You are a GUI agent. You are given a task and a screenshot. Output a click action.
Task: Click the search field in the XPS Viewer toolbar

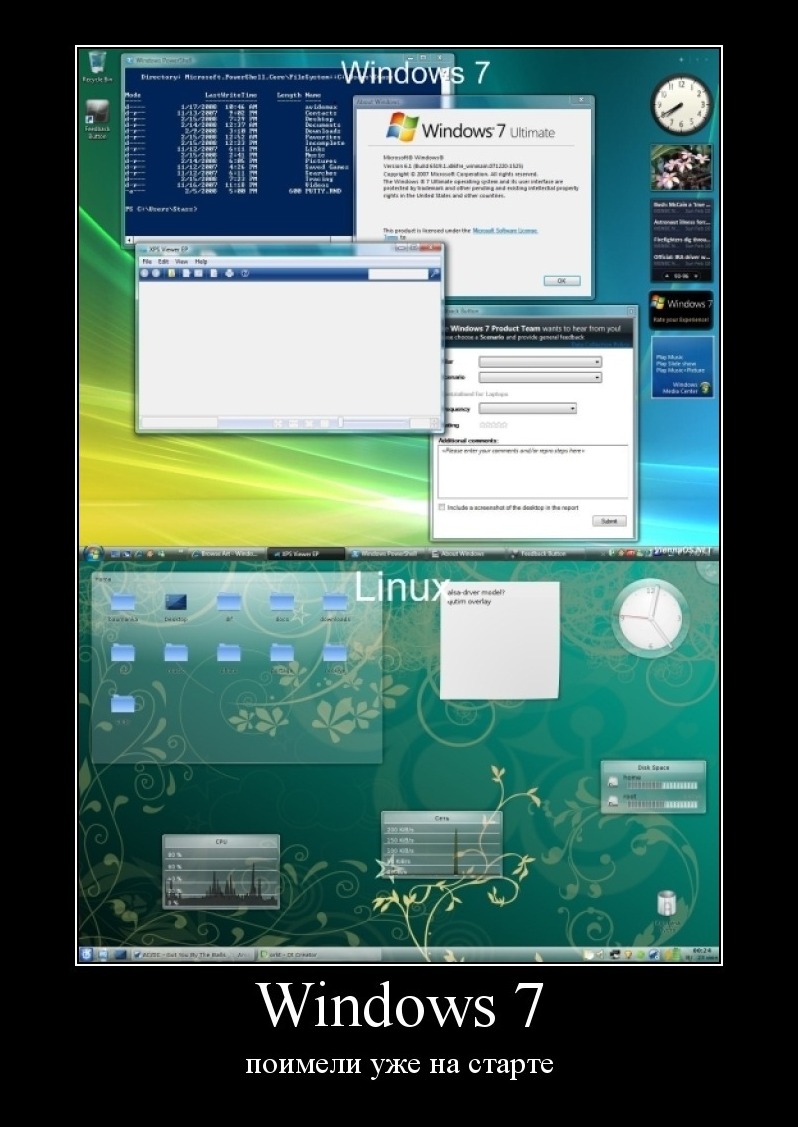point(398,274)
